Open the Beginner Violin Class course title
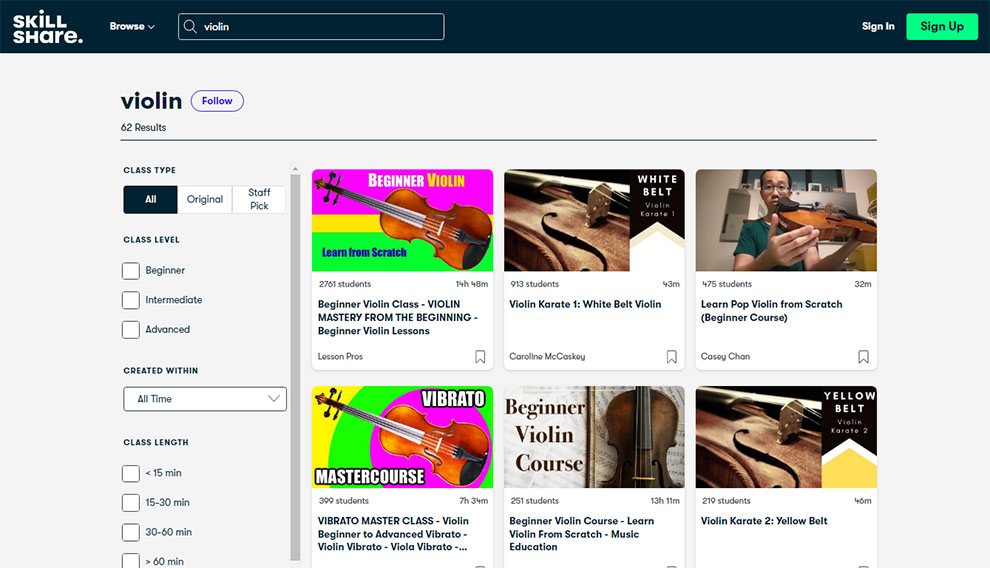 pyautogui.click(x=398, y=317)
